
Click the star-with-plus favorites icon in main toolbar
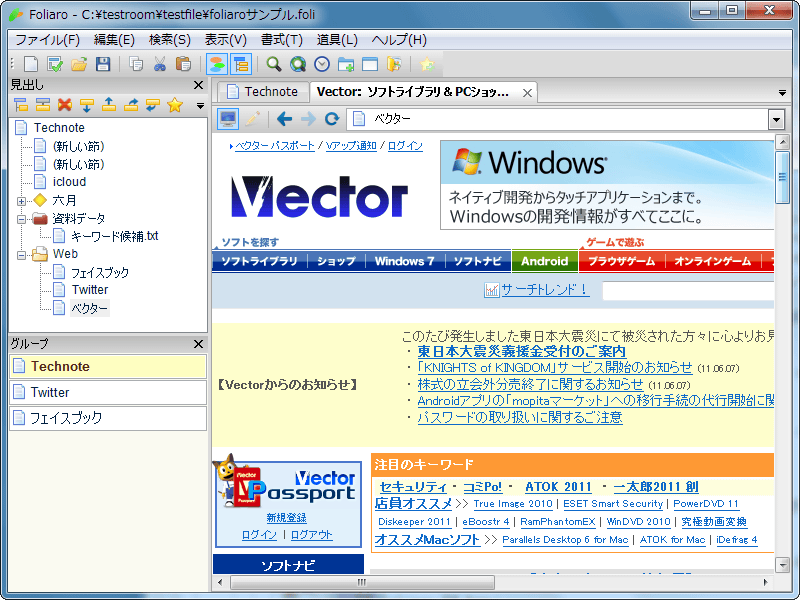(x=427, y=64)
